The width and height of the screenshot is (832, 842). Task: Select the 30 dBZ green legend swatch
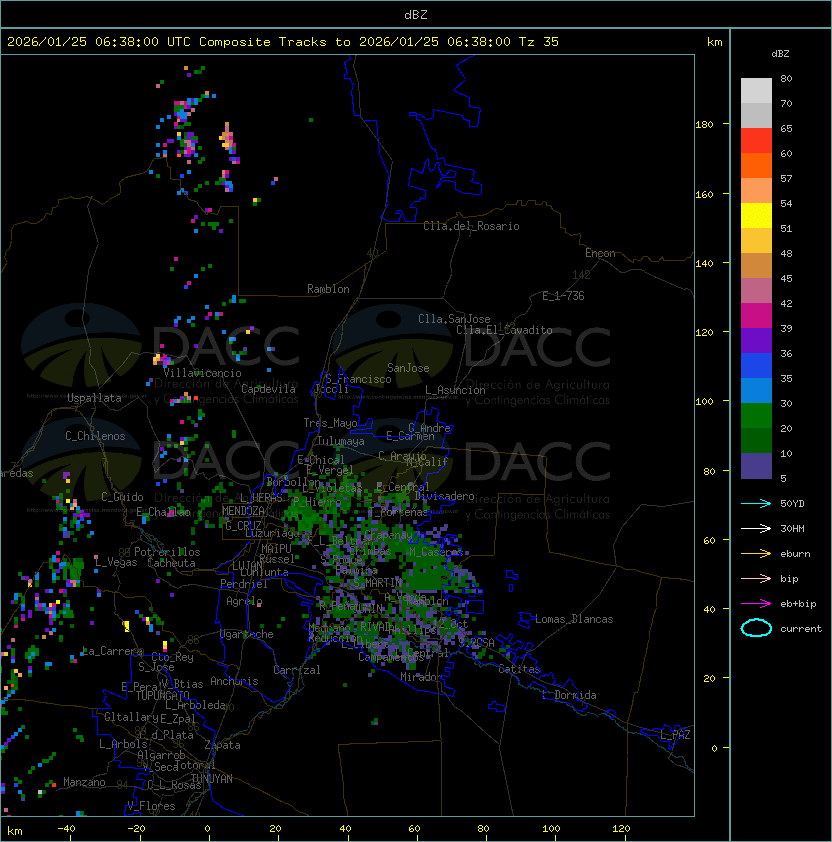tap(756, 416)
